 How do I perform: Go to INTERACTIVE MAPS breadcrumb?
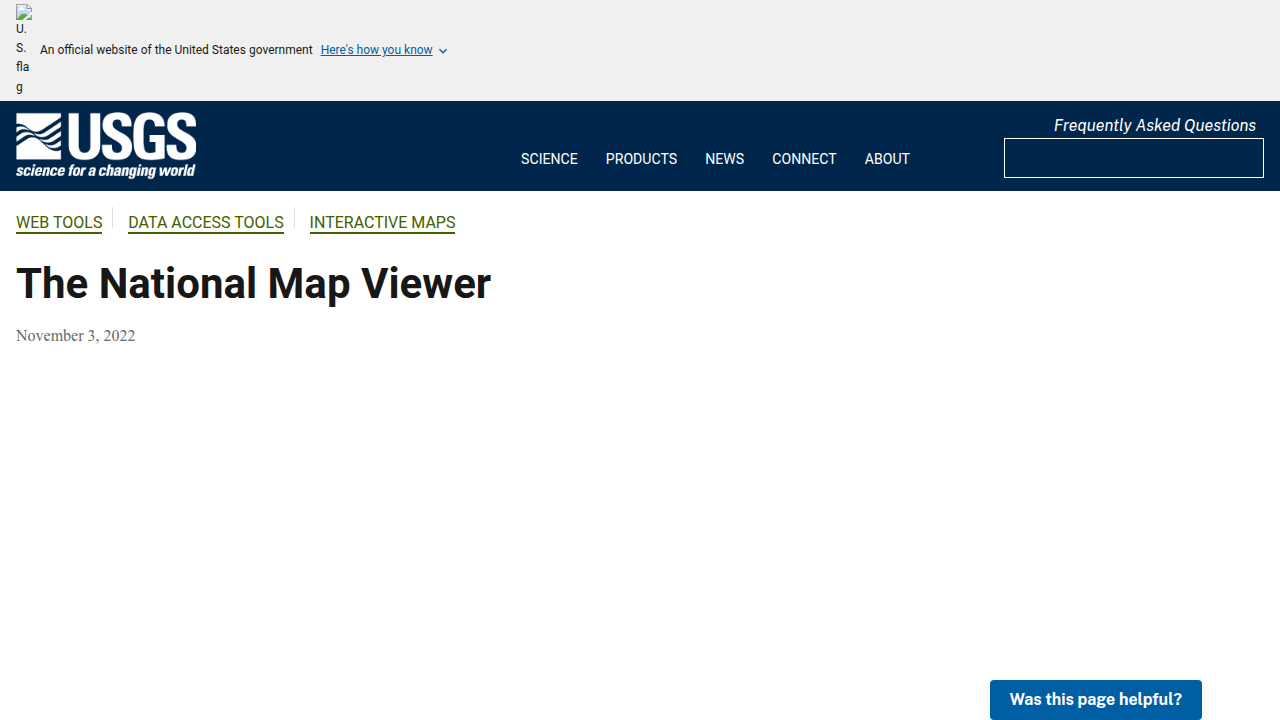click(x=382, y=222)
